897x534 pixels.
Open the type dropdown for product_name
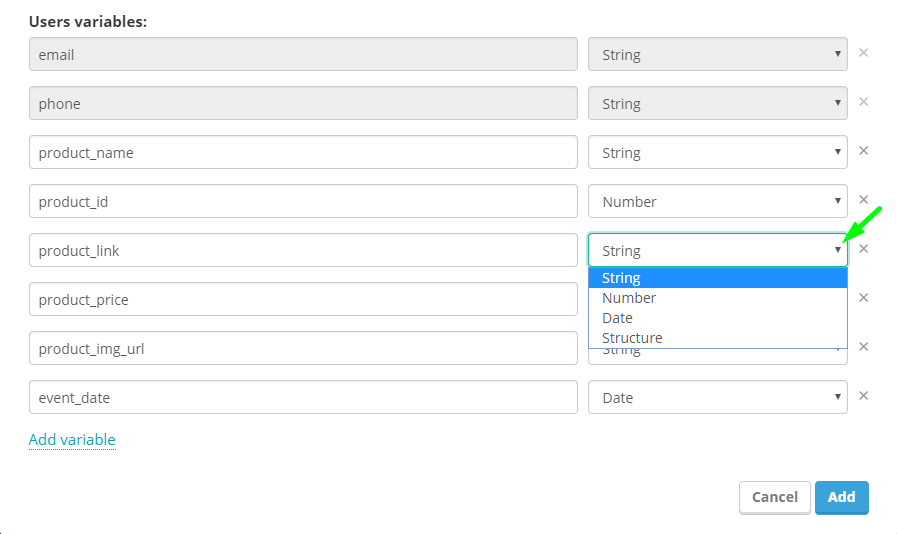coord(717,152)
